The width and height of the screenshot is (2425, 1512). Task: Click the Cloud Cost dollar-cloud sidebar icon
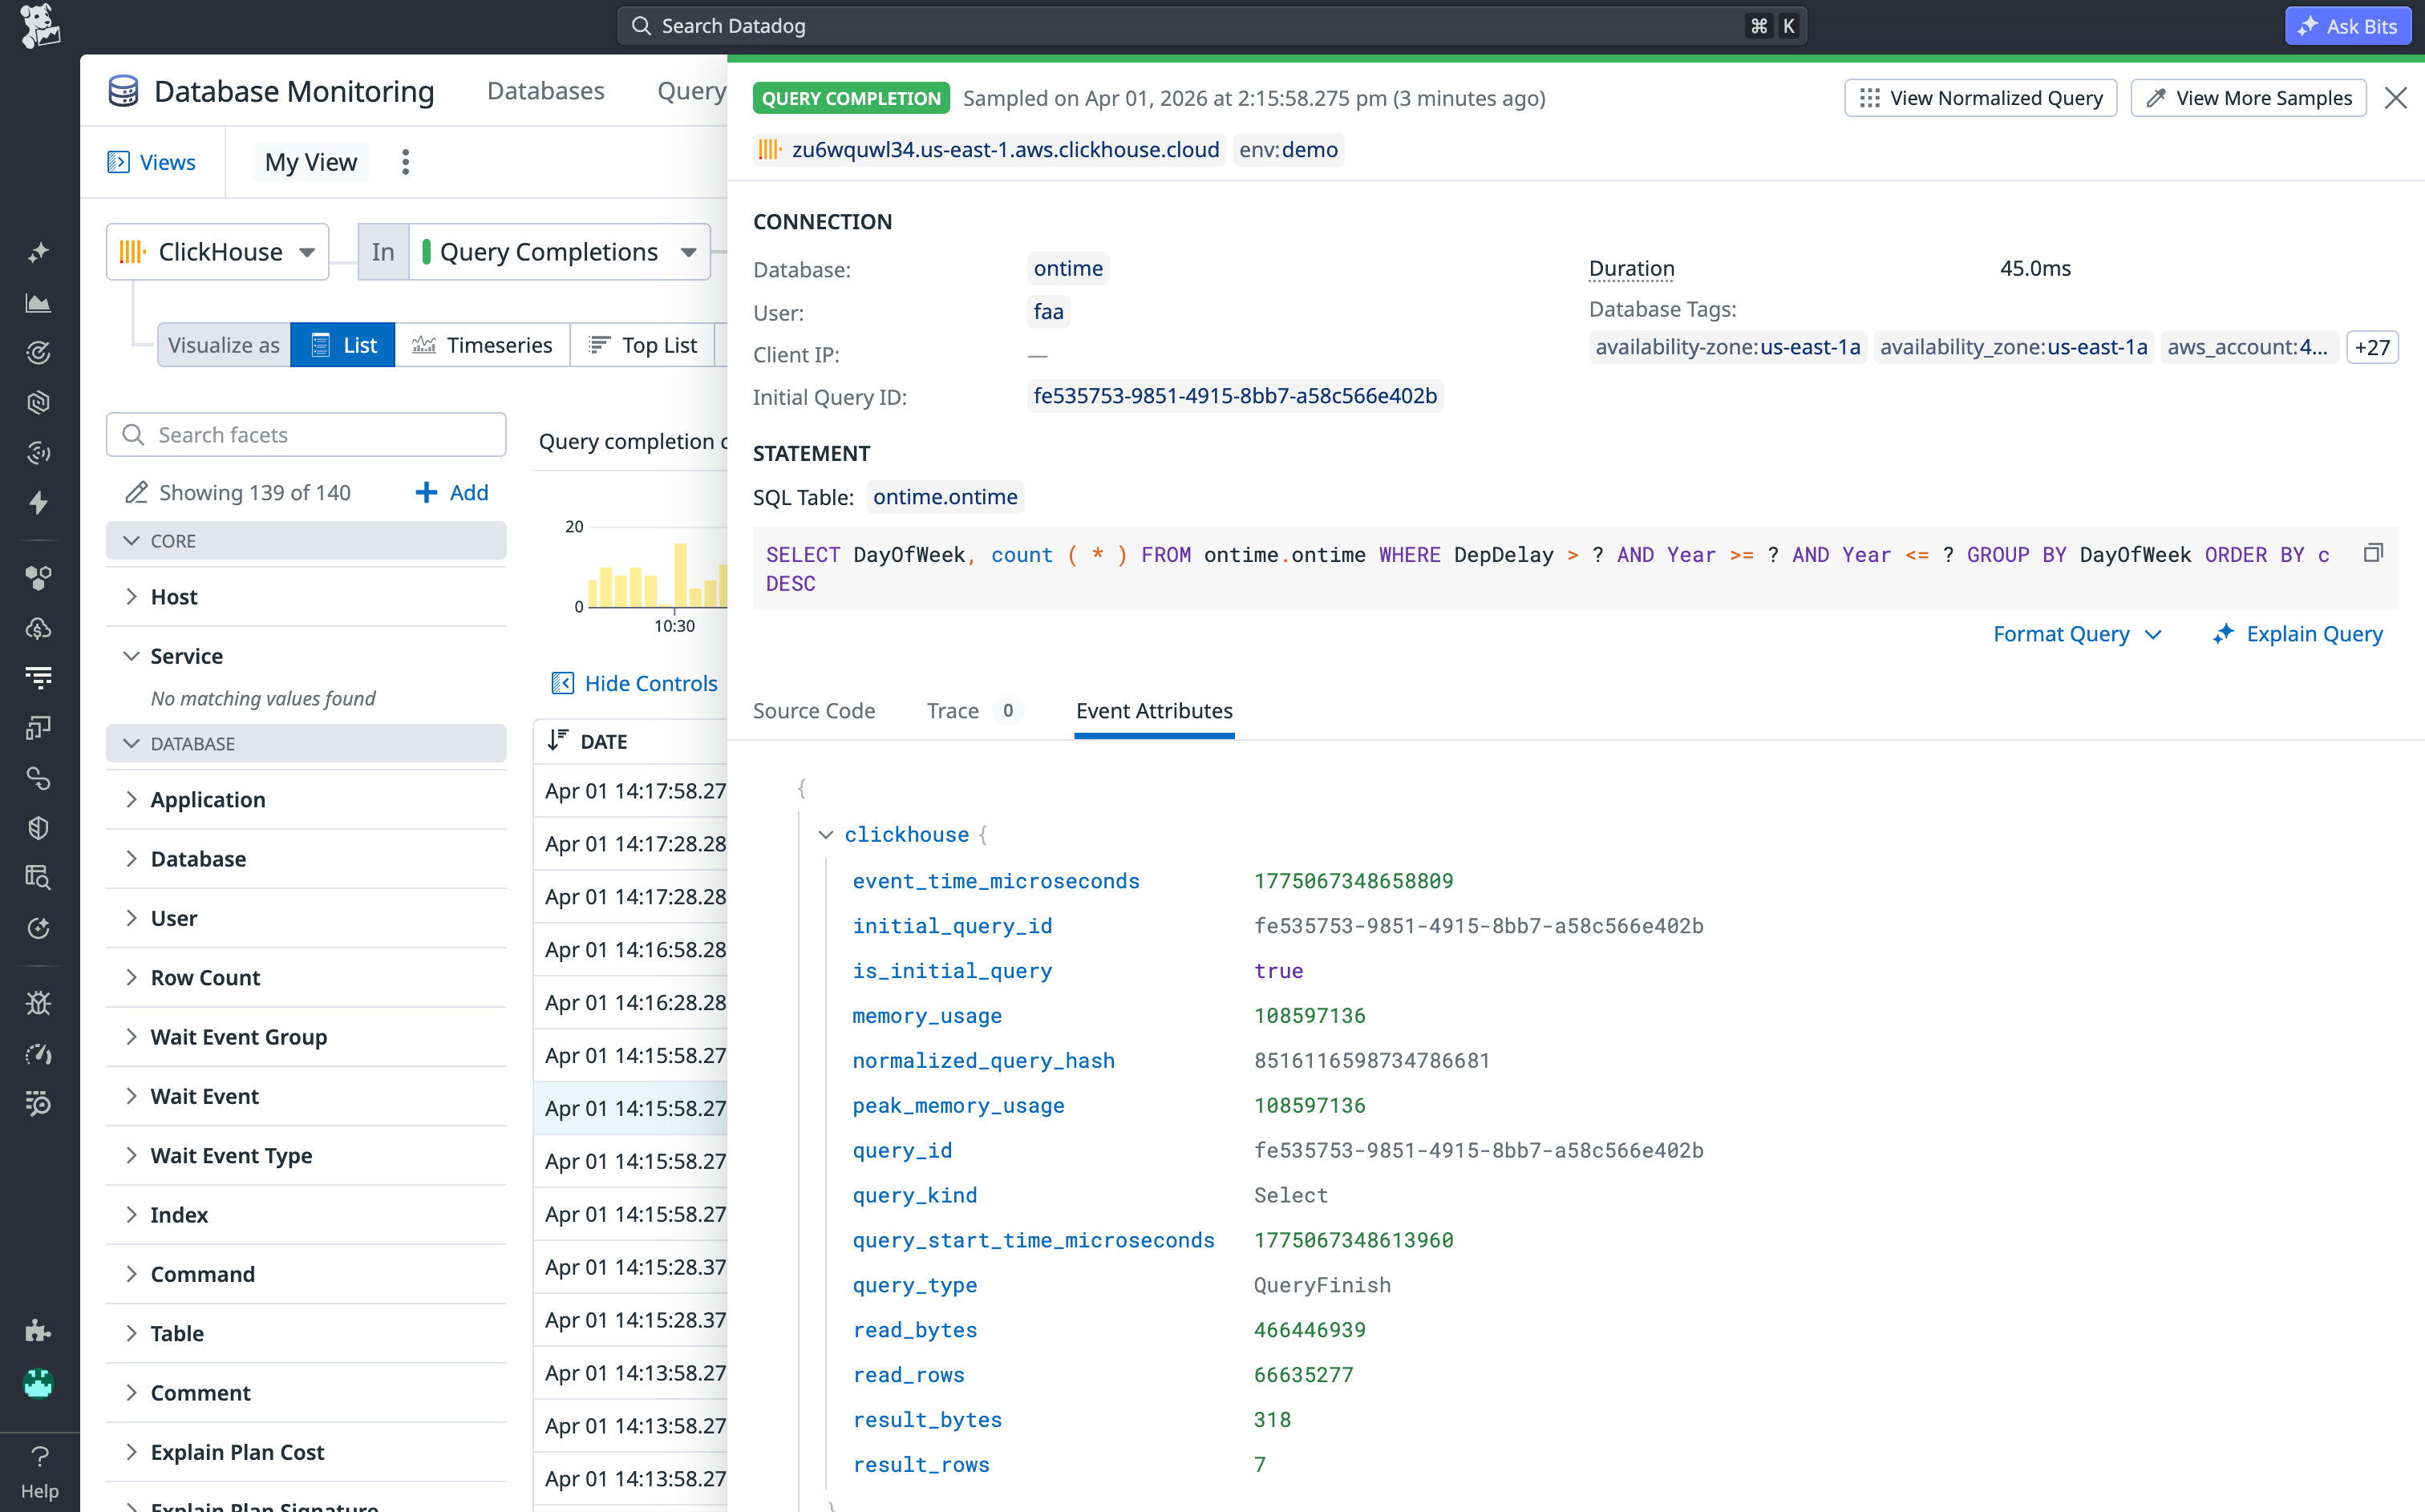pyautogui.click(x=39, y=628)
